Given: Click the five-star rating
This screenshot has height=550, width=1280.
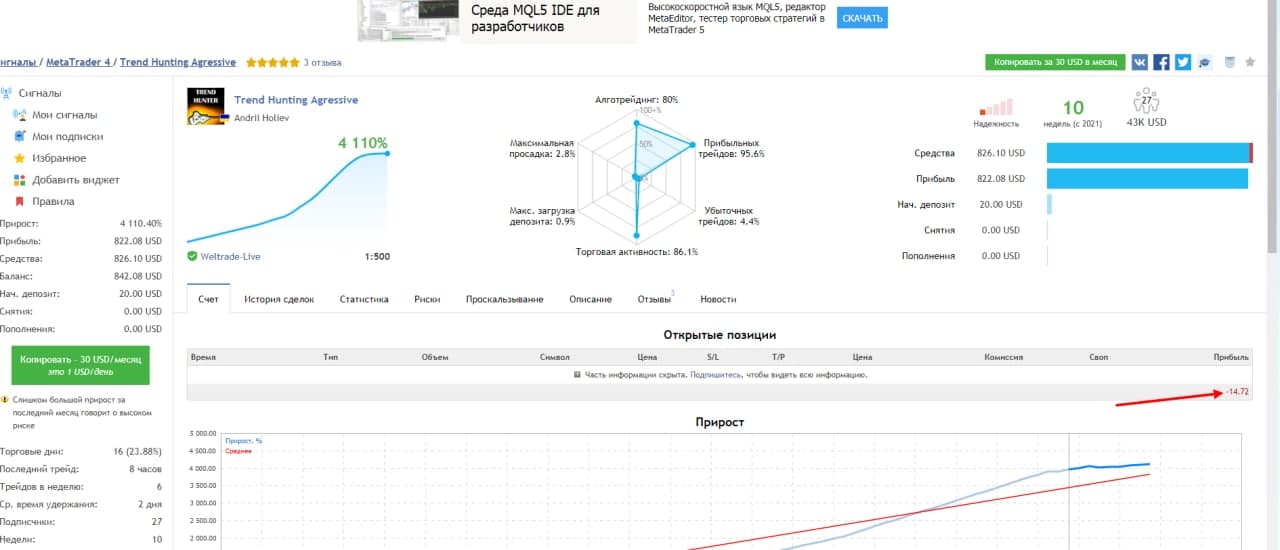Looking at the screenshot, I should tap(273, 62).
